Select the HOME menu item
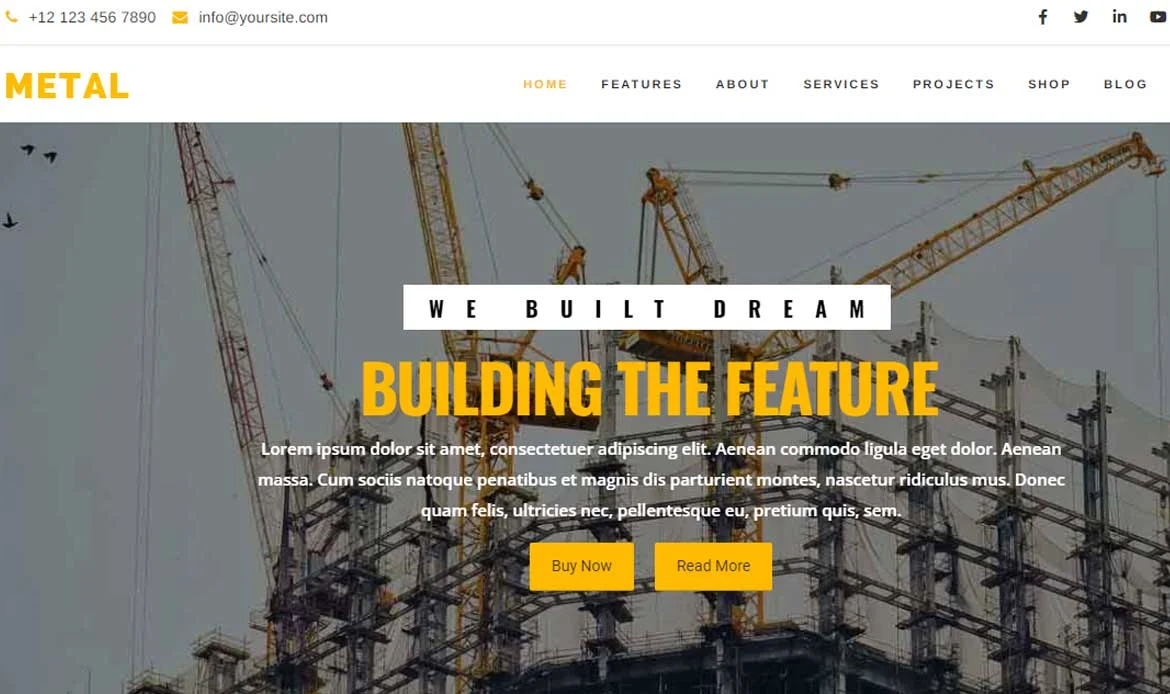The height and width of the screenshot is (694, 1170). pyautogui.click(x=545, y=84)
